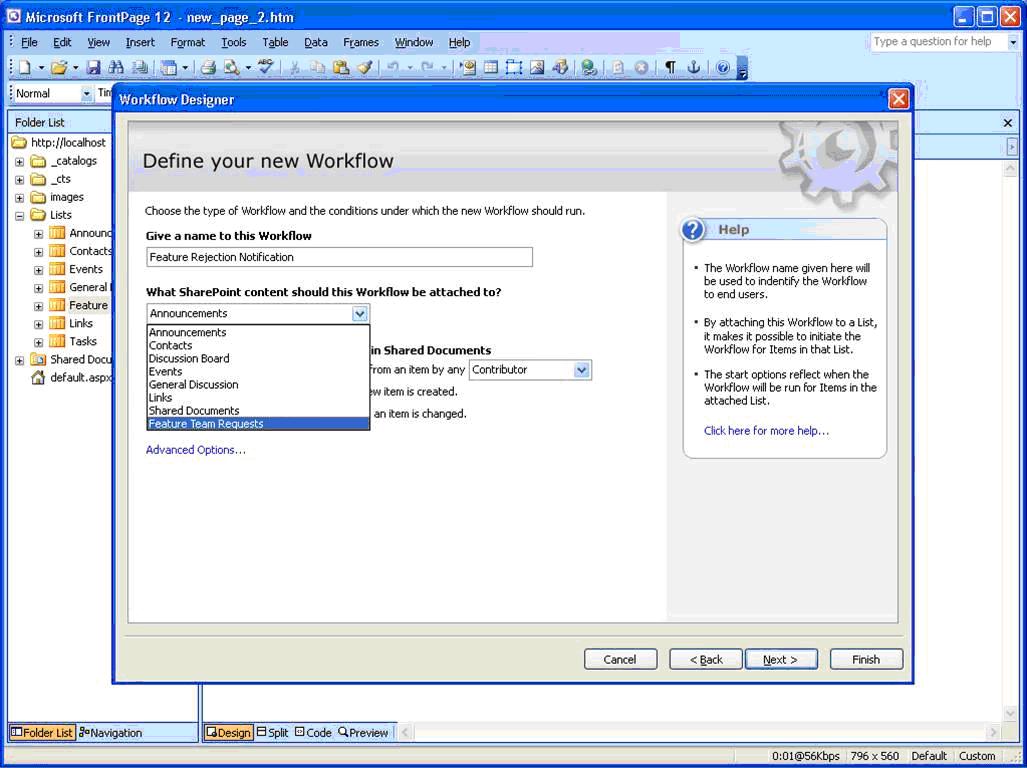Click the Finish button

(x=866, y=659)
